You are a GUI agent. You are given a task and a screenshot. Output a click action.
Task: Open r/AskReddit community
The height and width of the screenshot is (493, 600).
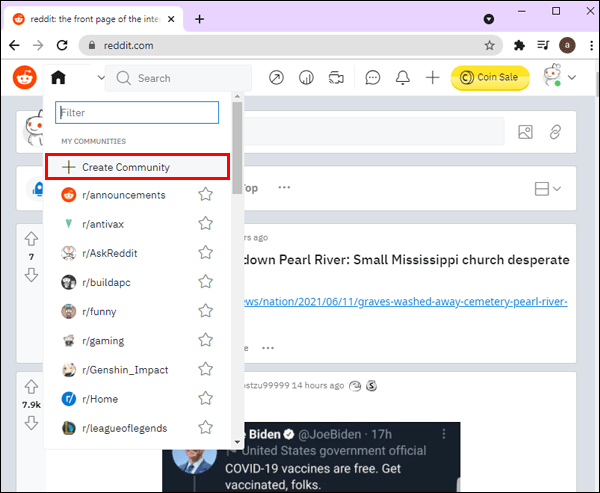coord(109,253)
